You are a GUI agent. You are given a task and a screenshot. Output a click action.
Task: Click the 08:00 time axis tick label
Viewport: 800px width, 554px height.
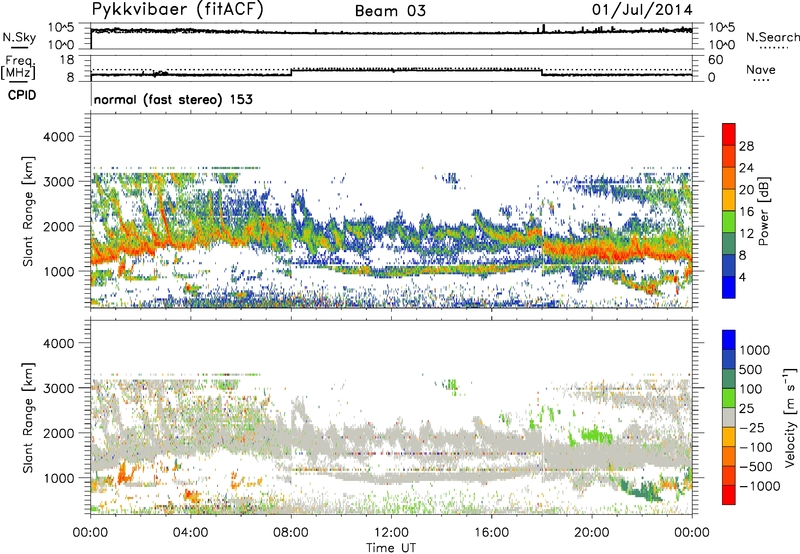tap(291, 533)
